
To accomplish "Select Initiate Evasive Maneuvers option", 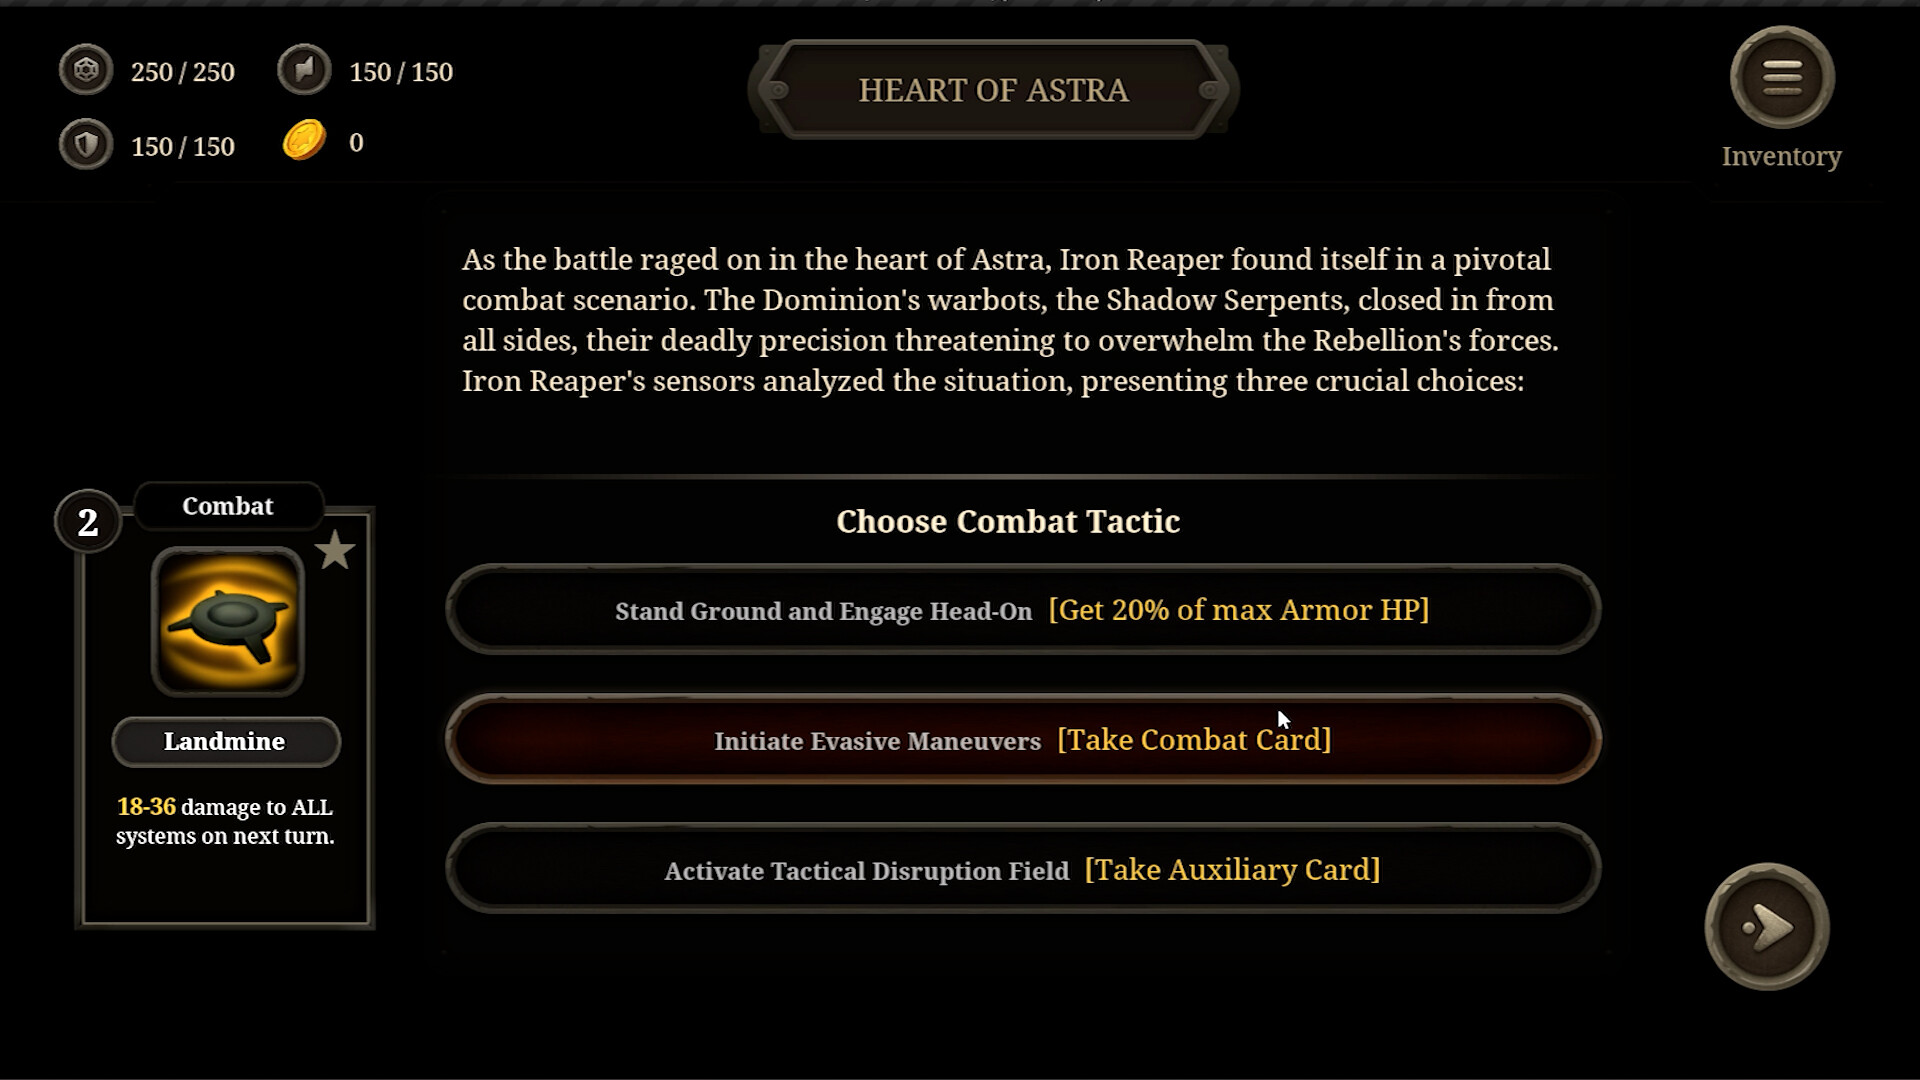I will click(1022, 740).
